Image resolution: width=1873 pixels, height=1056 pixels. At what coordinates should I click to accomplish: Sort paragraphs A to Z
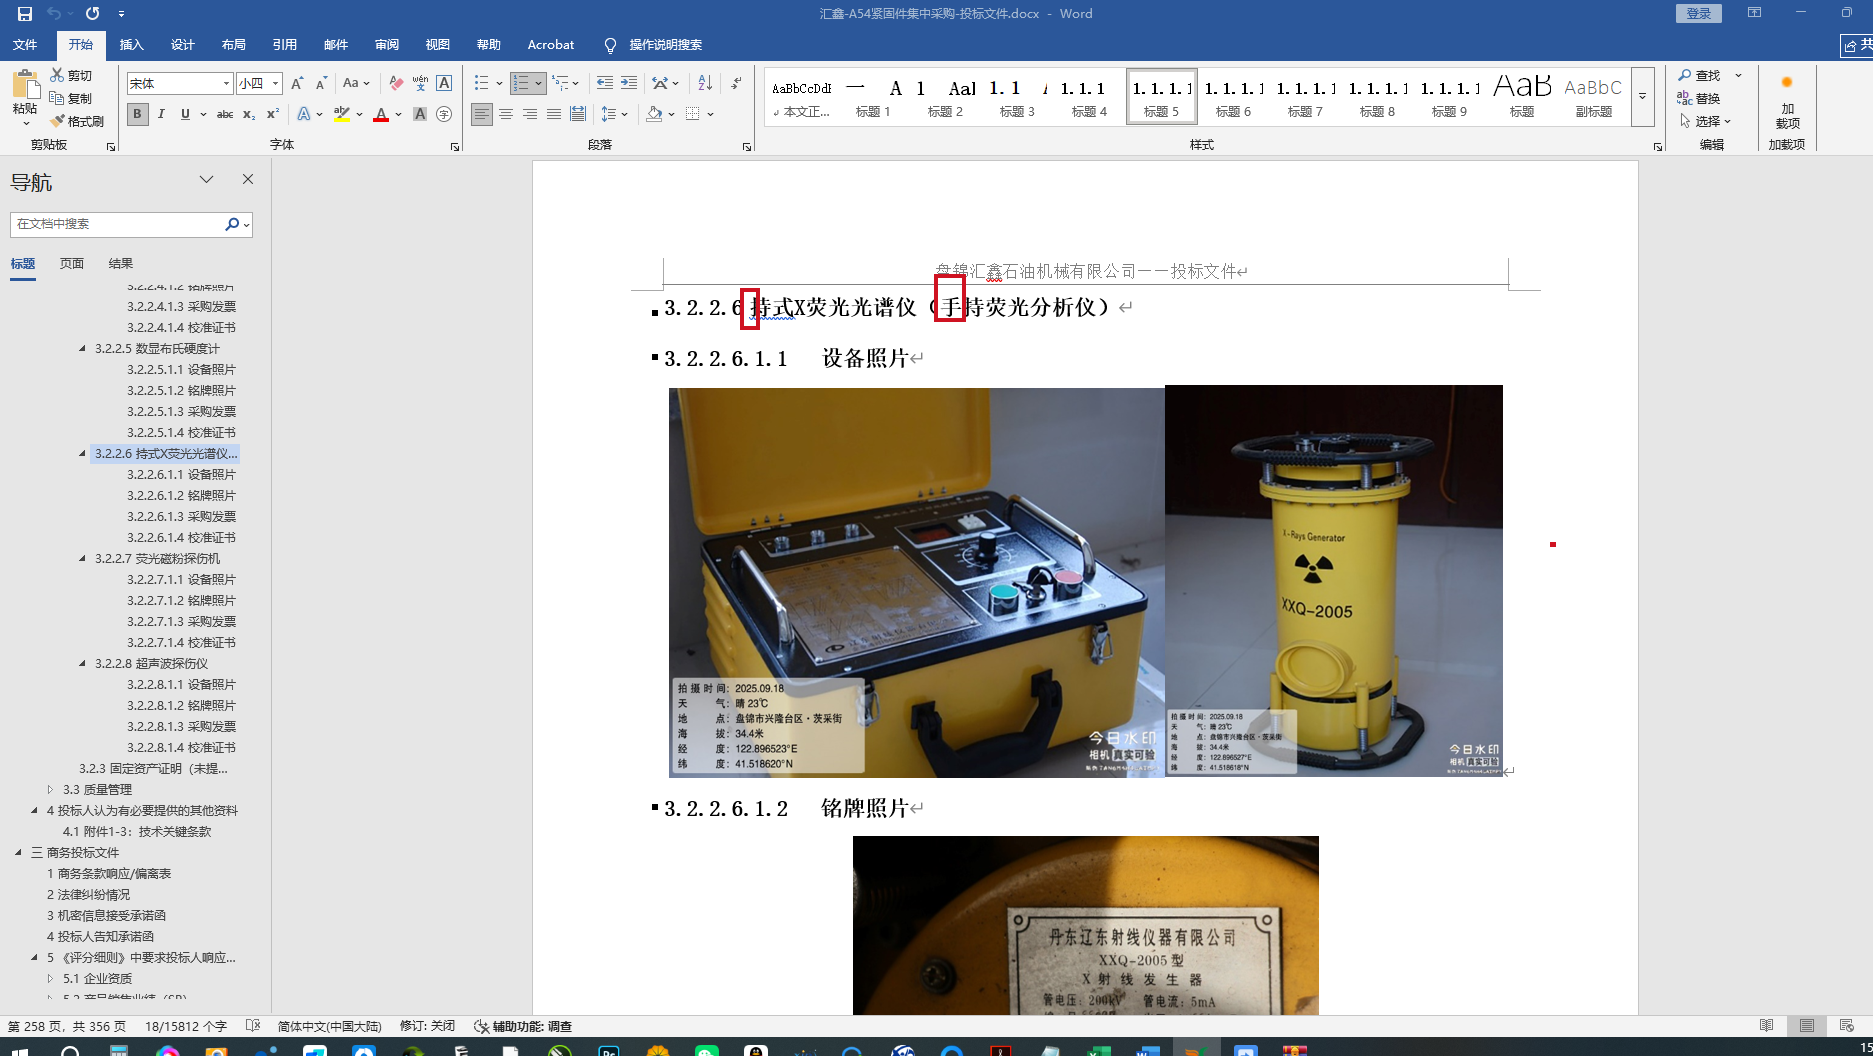pyautogui.click(x=705, y=83)
